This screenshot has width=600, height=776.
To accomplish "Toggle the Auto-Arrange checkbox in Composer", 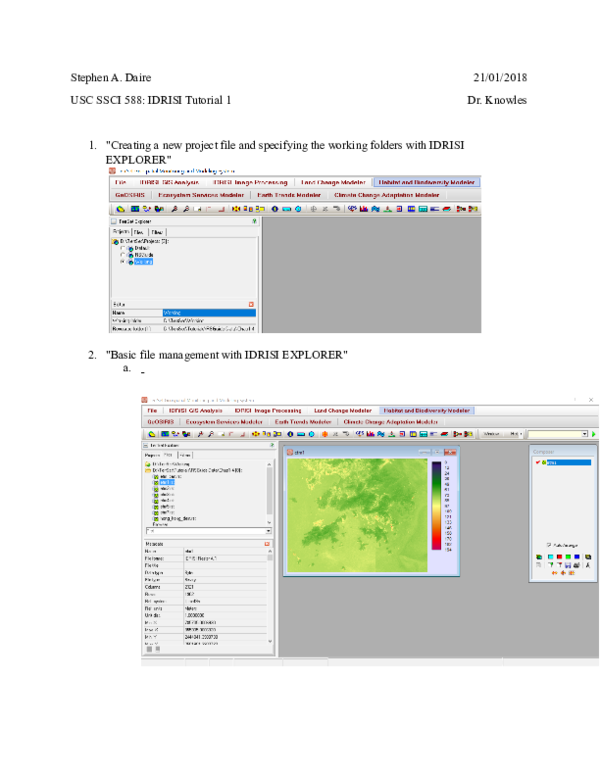I will [549, 545].
